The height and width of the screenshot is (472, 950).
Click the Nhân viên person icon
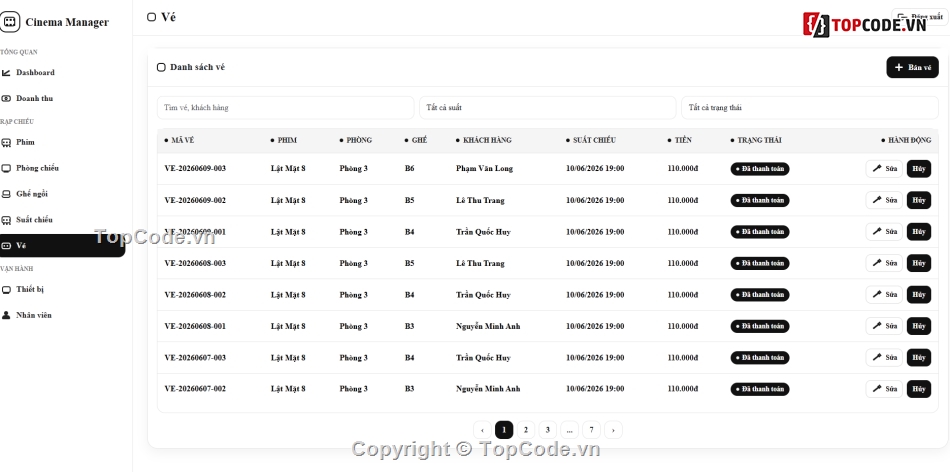pyautogui.click(x=6, y=315)
